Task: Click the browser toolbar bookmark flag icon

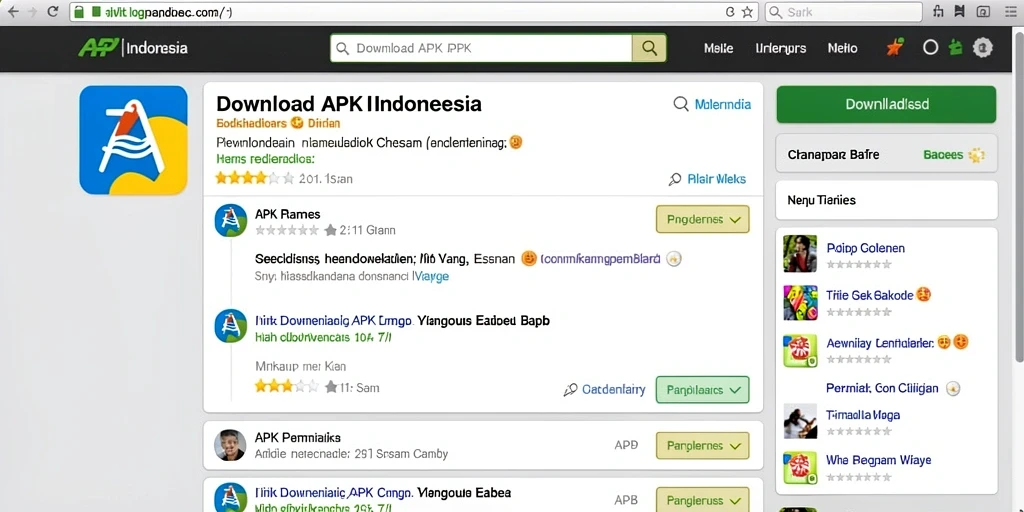Action: [x=959, y=12]
